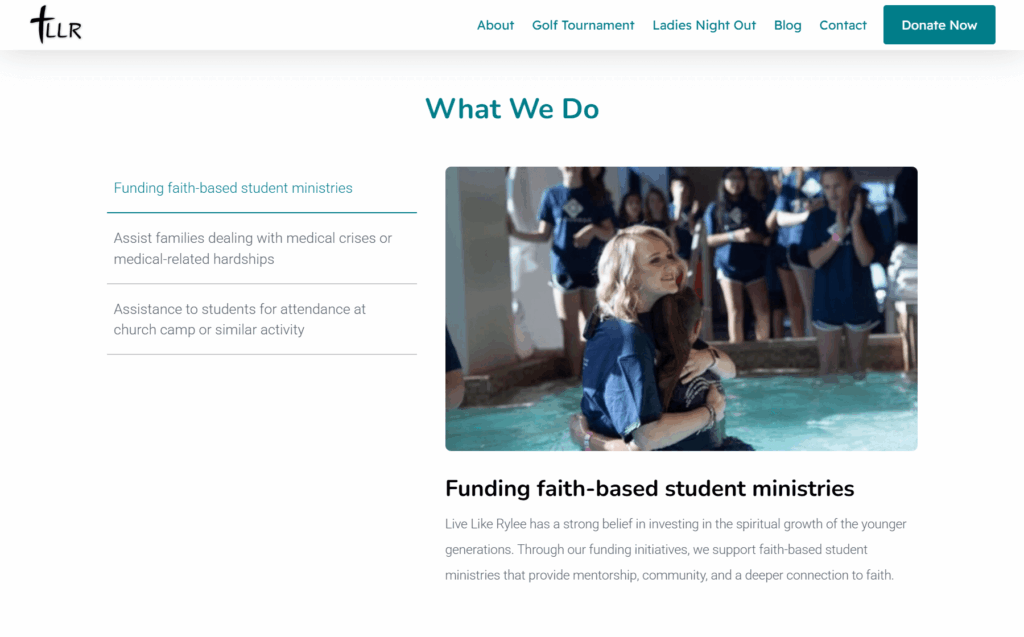Open the Contact page
This screenshot has width=1024, height=637.
pyautogui.click(x=843, y=25)
